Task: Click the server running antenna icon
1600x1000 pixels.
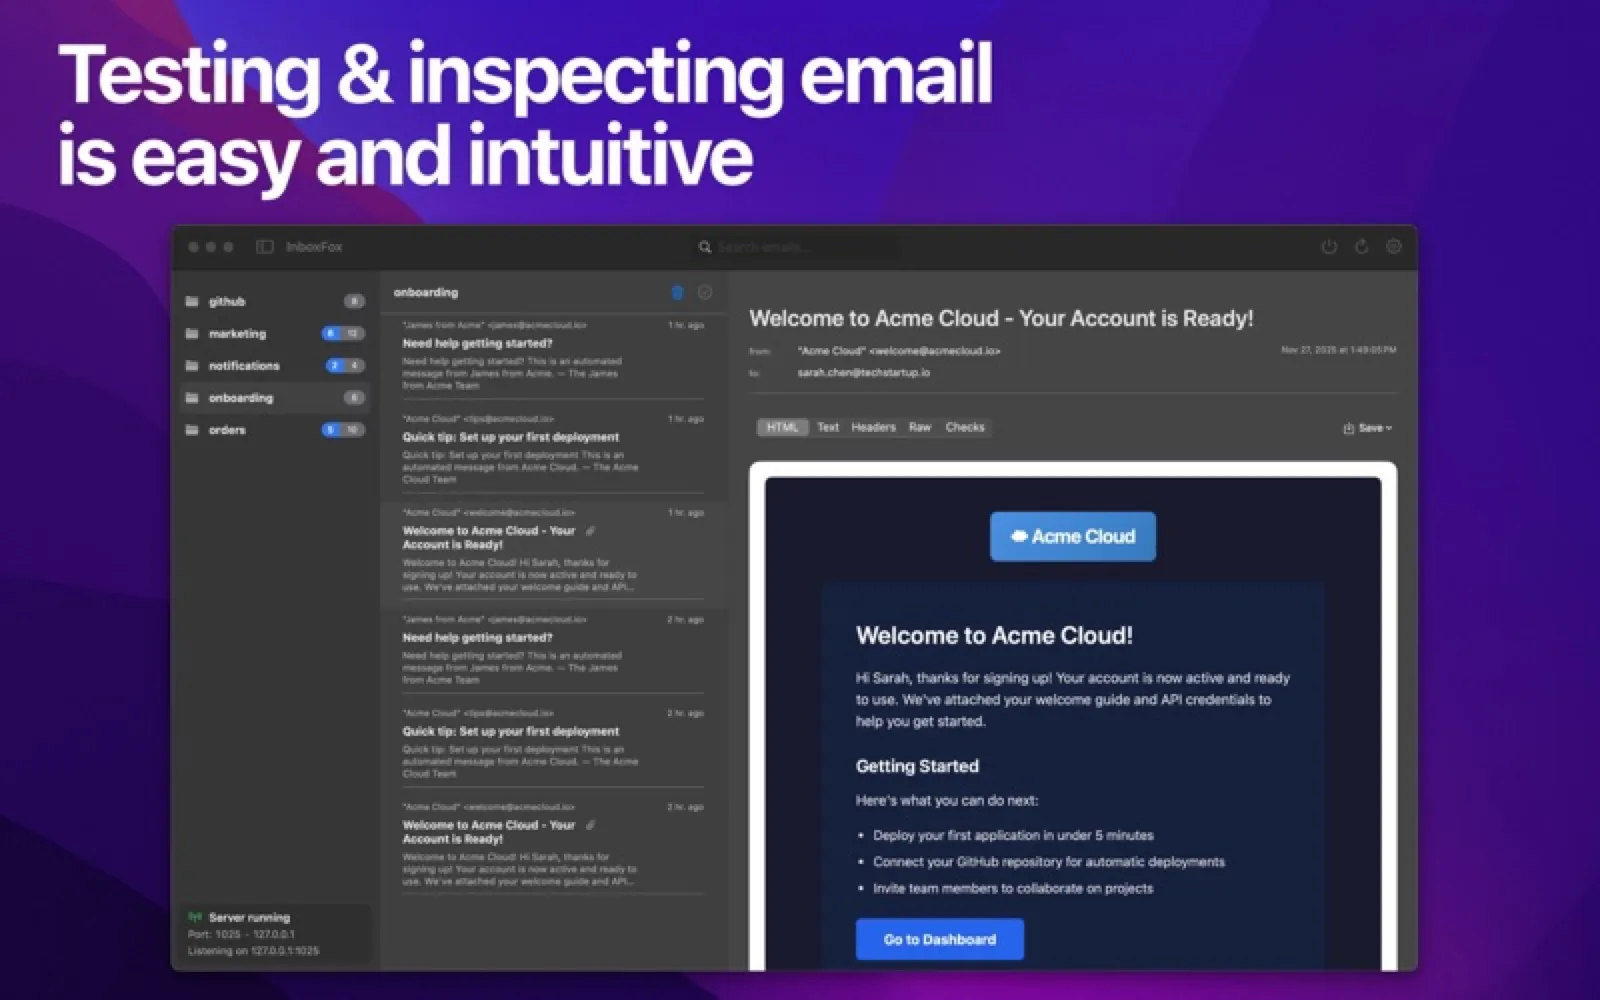Action: coord(195,917)
